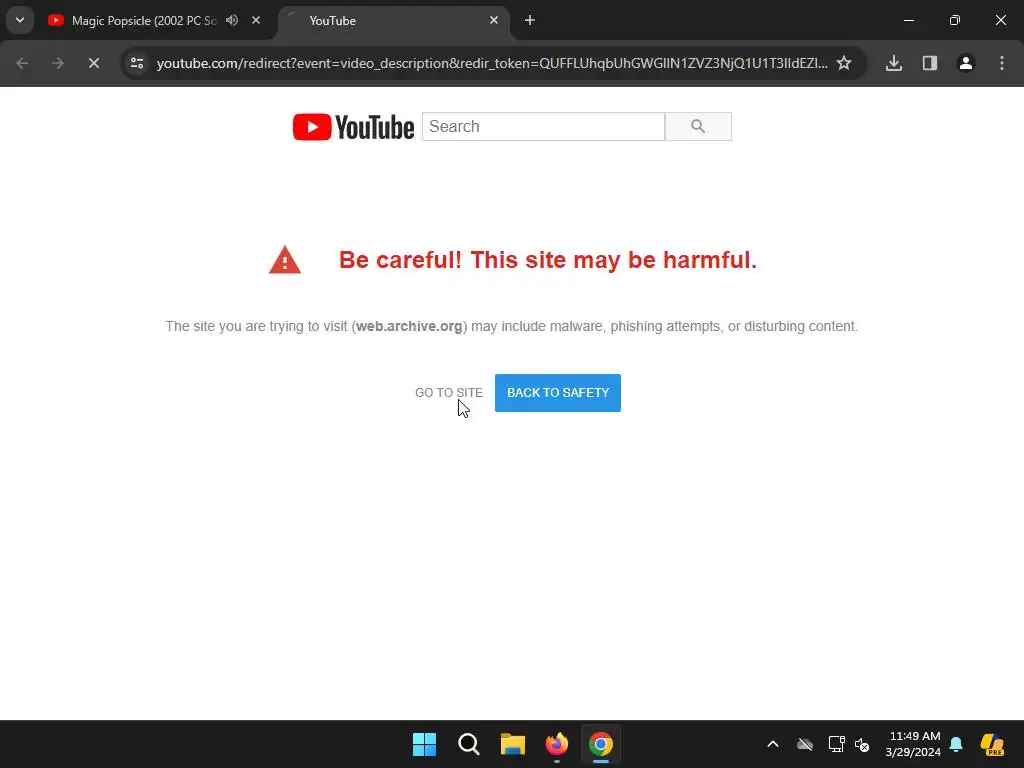Mute the Magic Popsicle tab audio
This screenshot has height=768, width=1024.
tap(232, 20)
